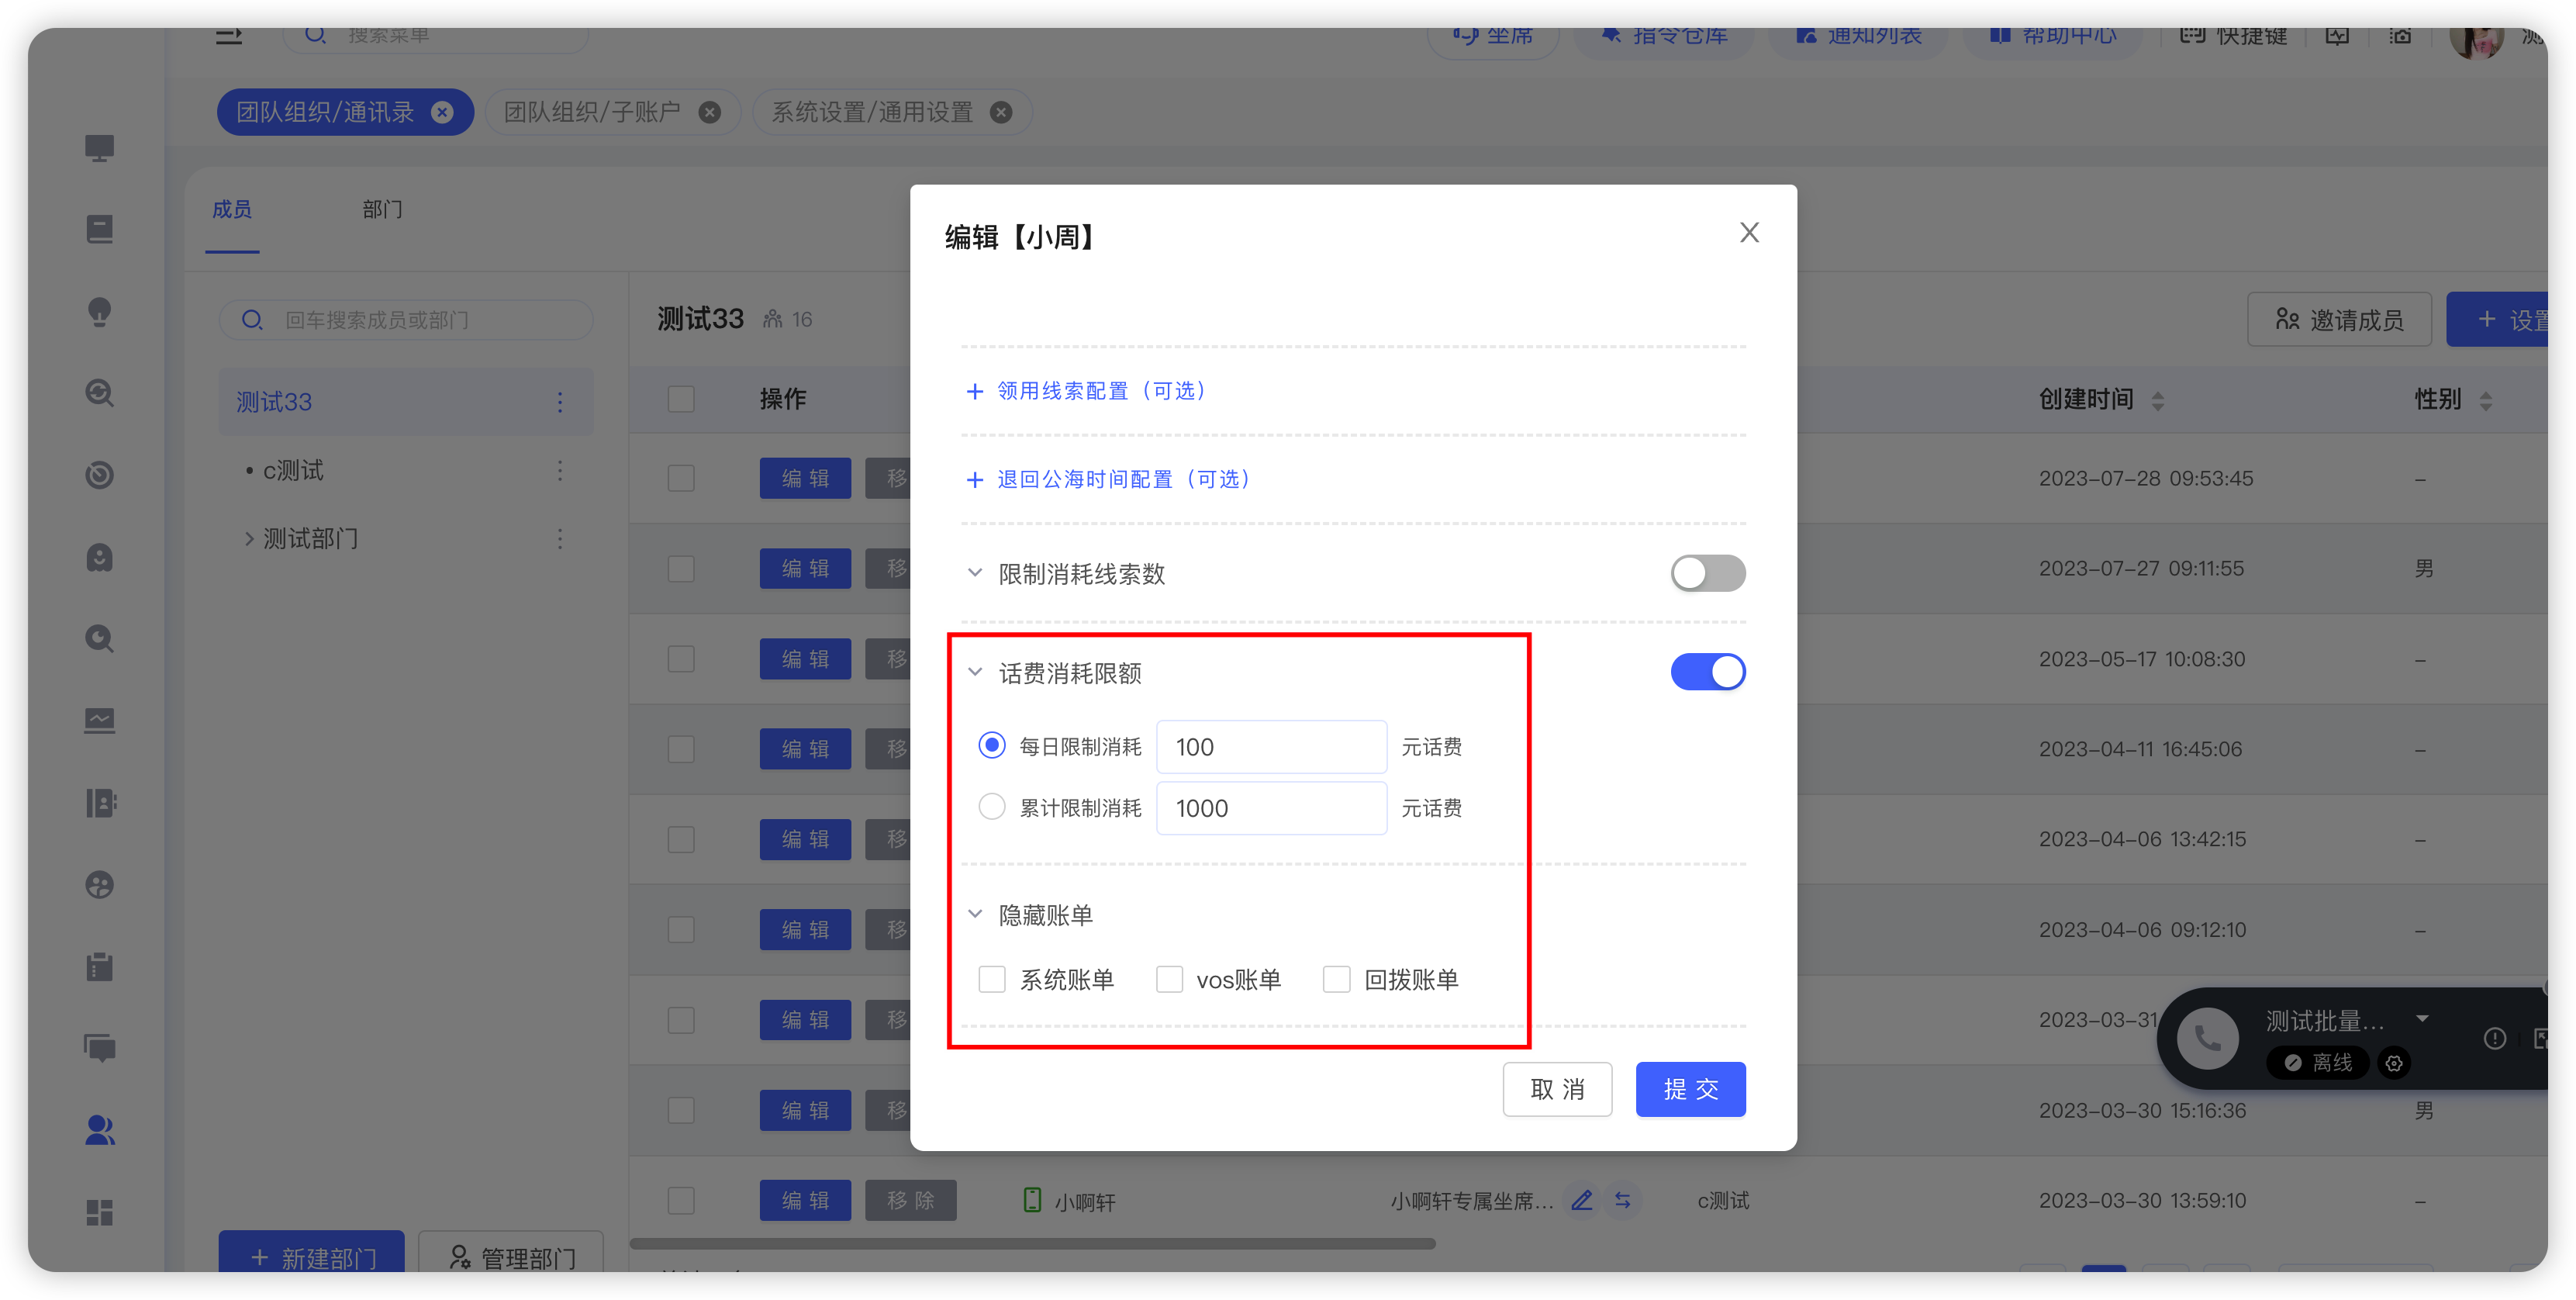Open the monitor icon in left sidebar

click(99, 148)
